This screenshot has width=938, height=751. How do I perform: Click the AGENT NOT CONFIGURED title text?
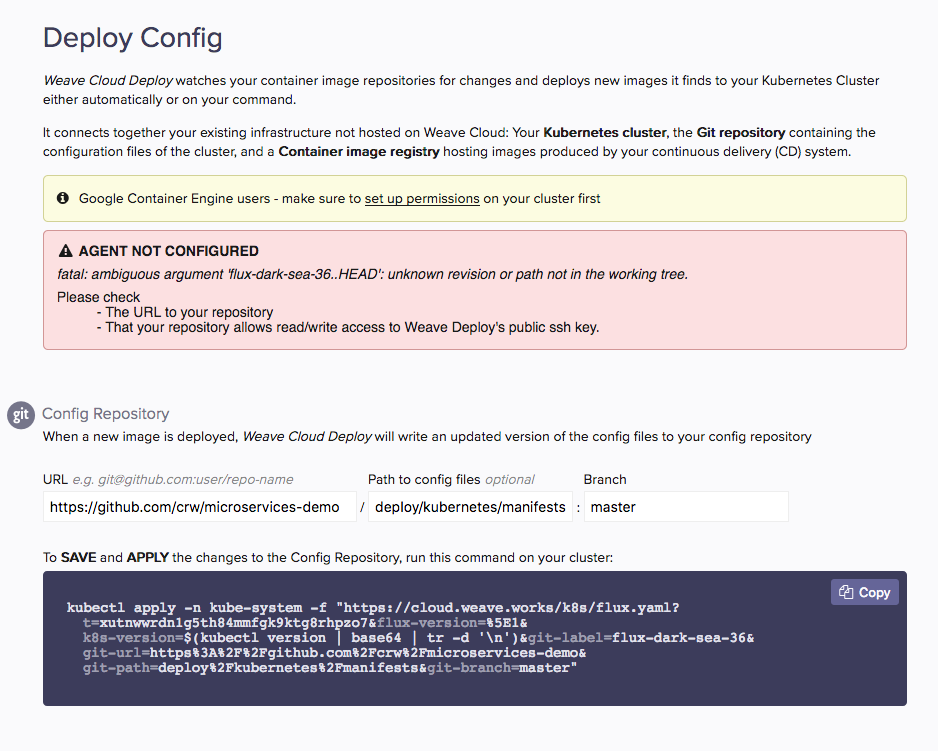click(169, 251)
